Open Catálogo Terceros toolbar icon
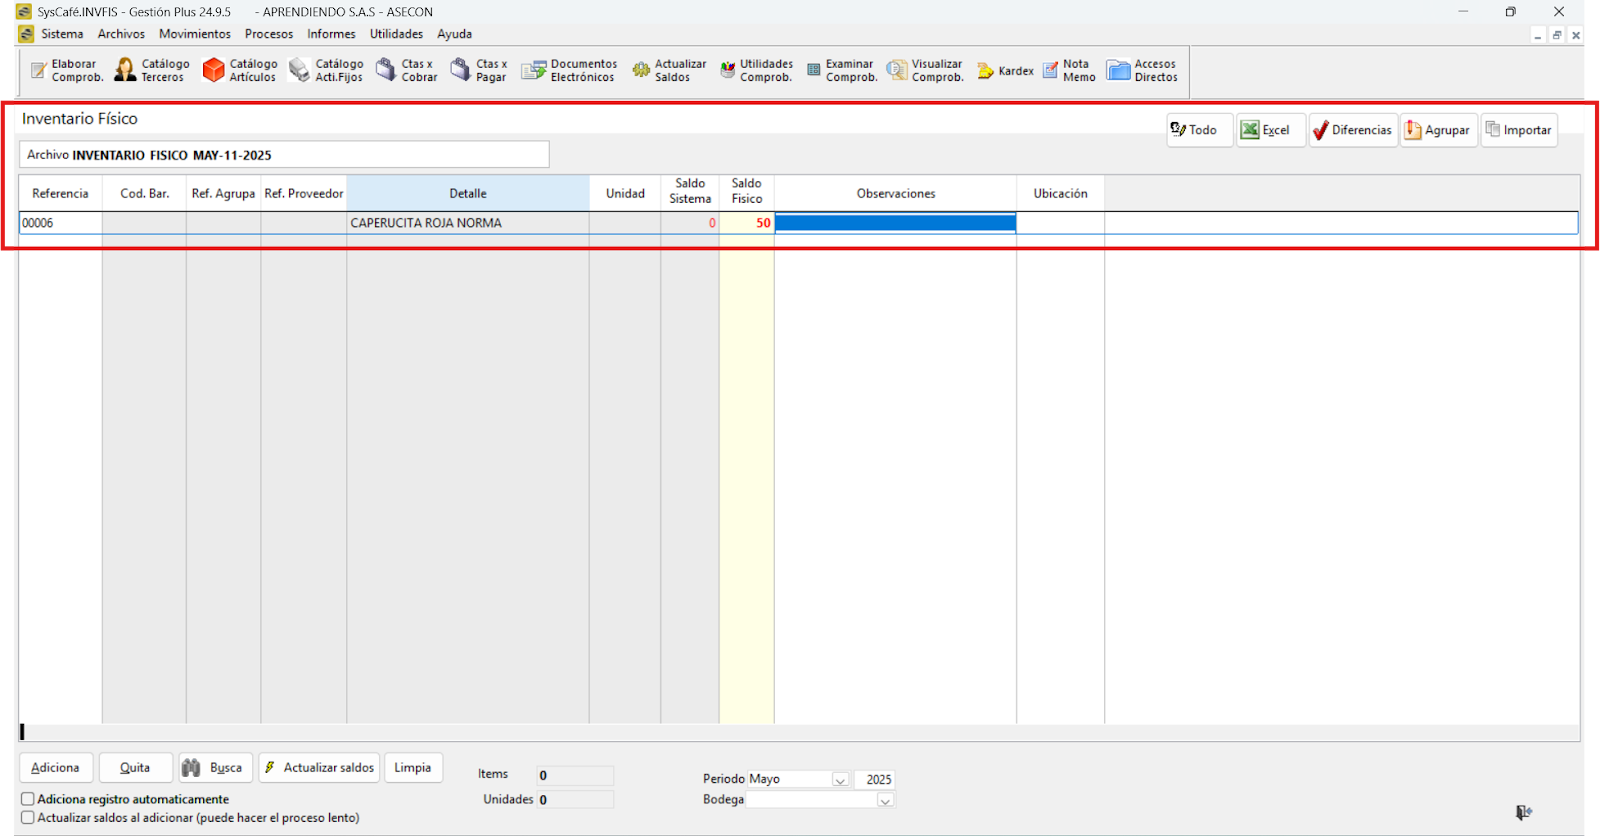This screenshot has height=836, width=1600. click(x=151, y=70)
